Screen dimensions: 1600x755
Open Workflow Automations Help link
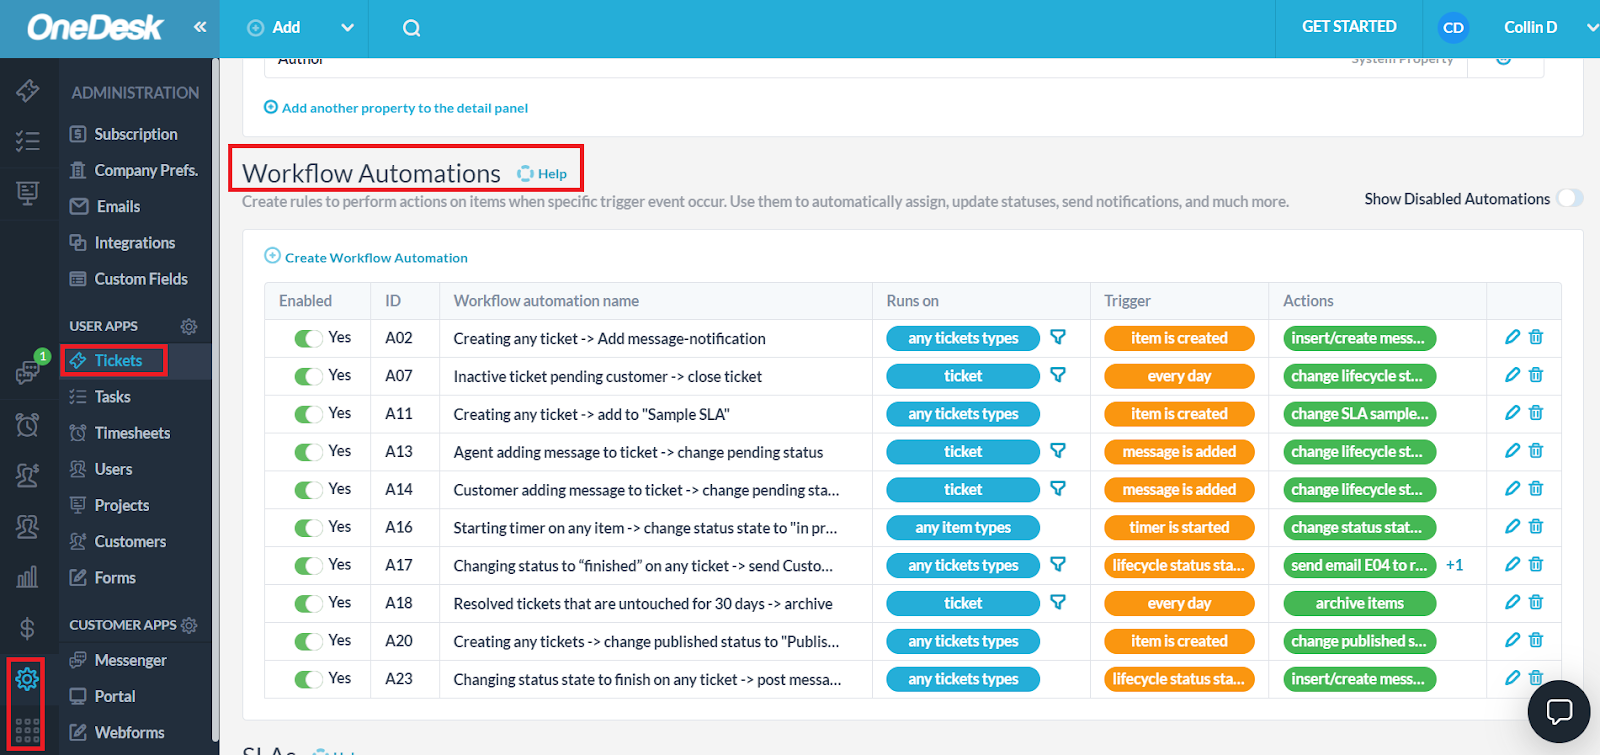point(542,173)
